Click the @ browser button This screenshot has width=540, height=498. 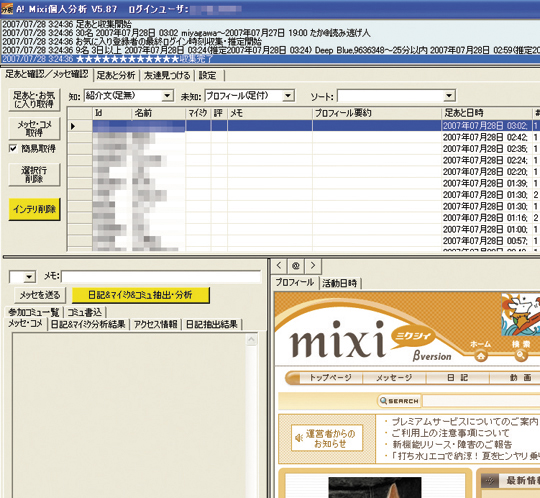(295, 266)
